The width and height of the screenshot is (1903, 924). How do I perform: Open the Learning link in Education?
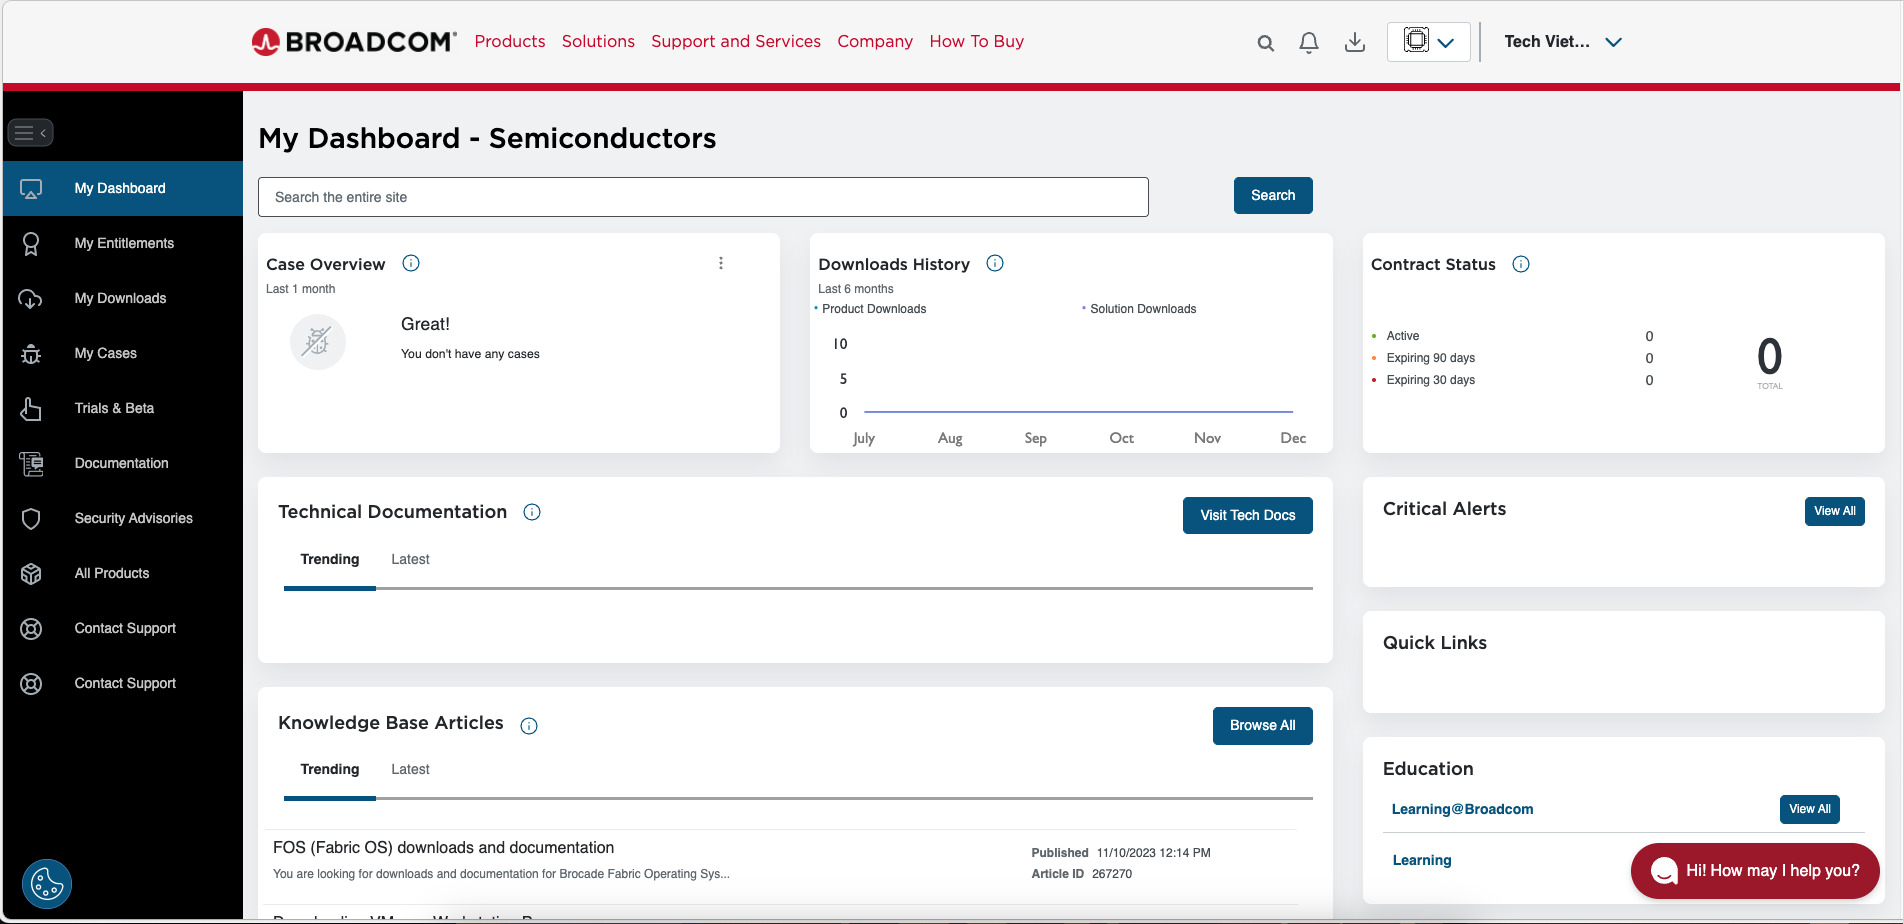1422,860
